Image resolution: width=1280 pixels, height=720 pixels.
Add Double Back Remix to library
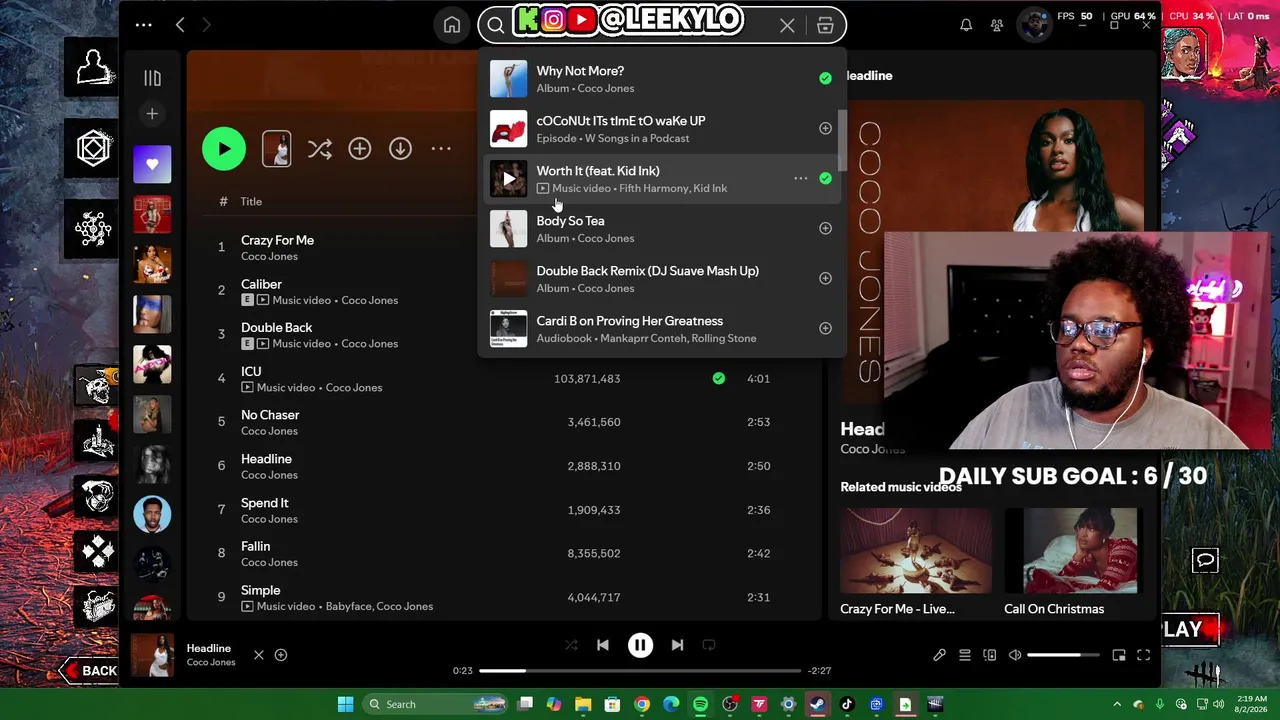[x=825, y=278]
